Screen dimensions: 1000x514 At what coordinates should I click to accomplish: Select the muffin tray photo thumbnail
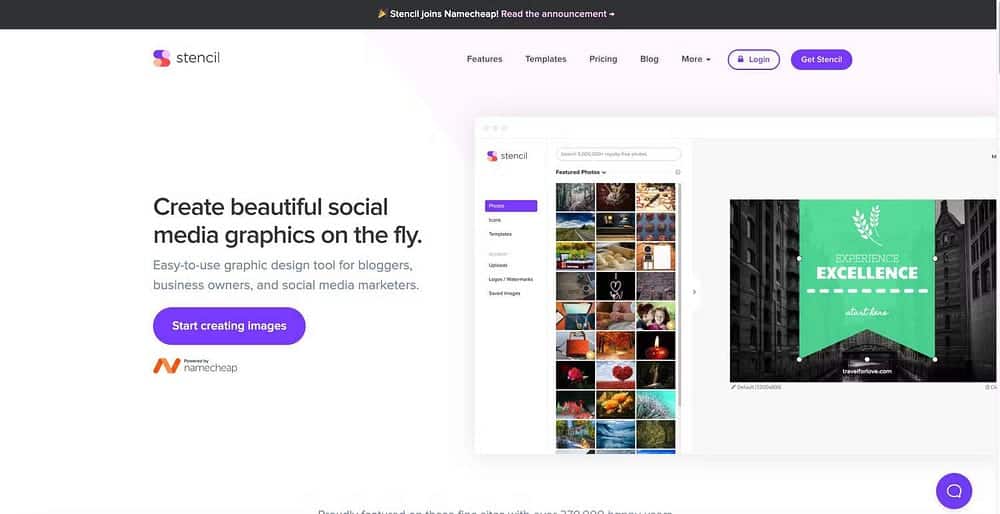(656, 226)
